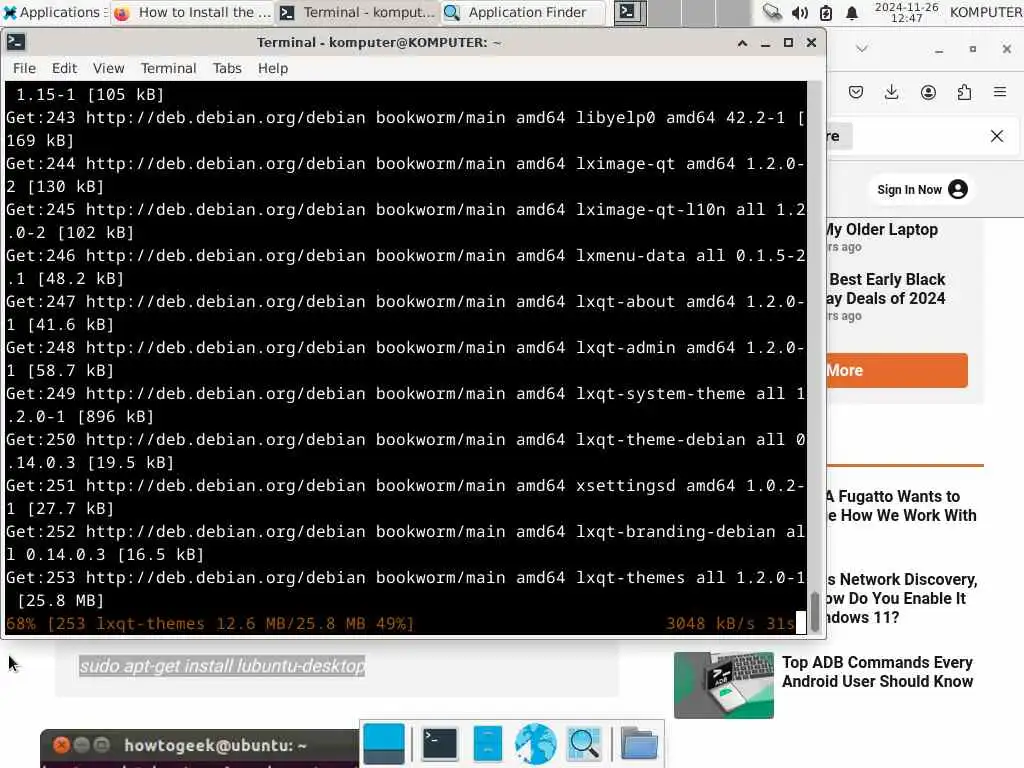Roll up the terminal window with the up arrow
Viewport: 1024px width, 768px height.
coord(742,42)
